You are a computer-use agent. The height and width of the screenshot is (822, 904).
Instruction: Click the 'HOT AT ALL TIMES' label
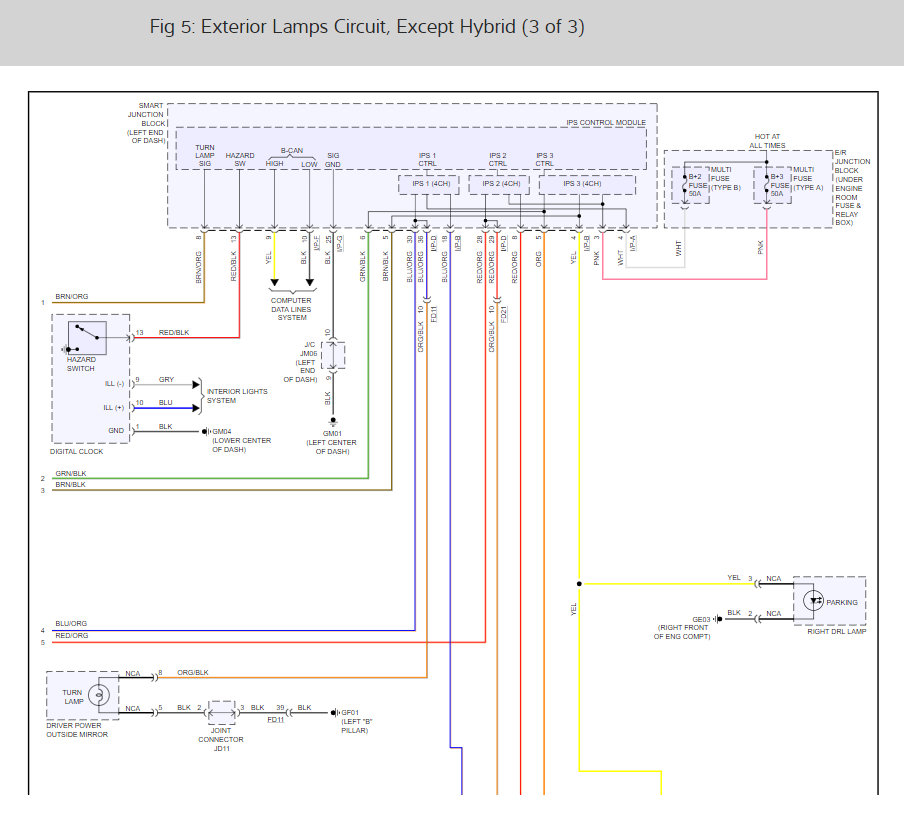767,141
